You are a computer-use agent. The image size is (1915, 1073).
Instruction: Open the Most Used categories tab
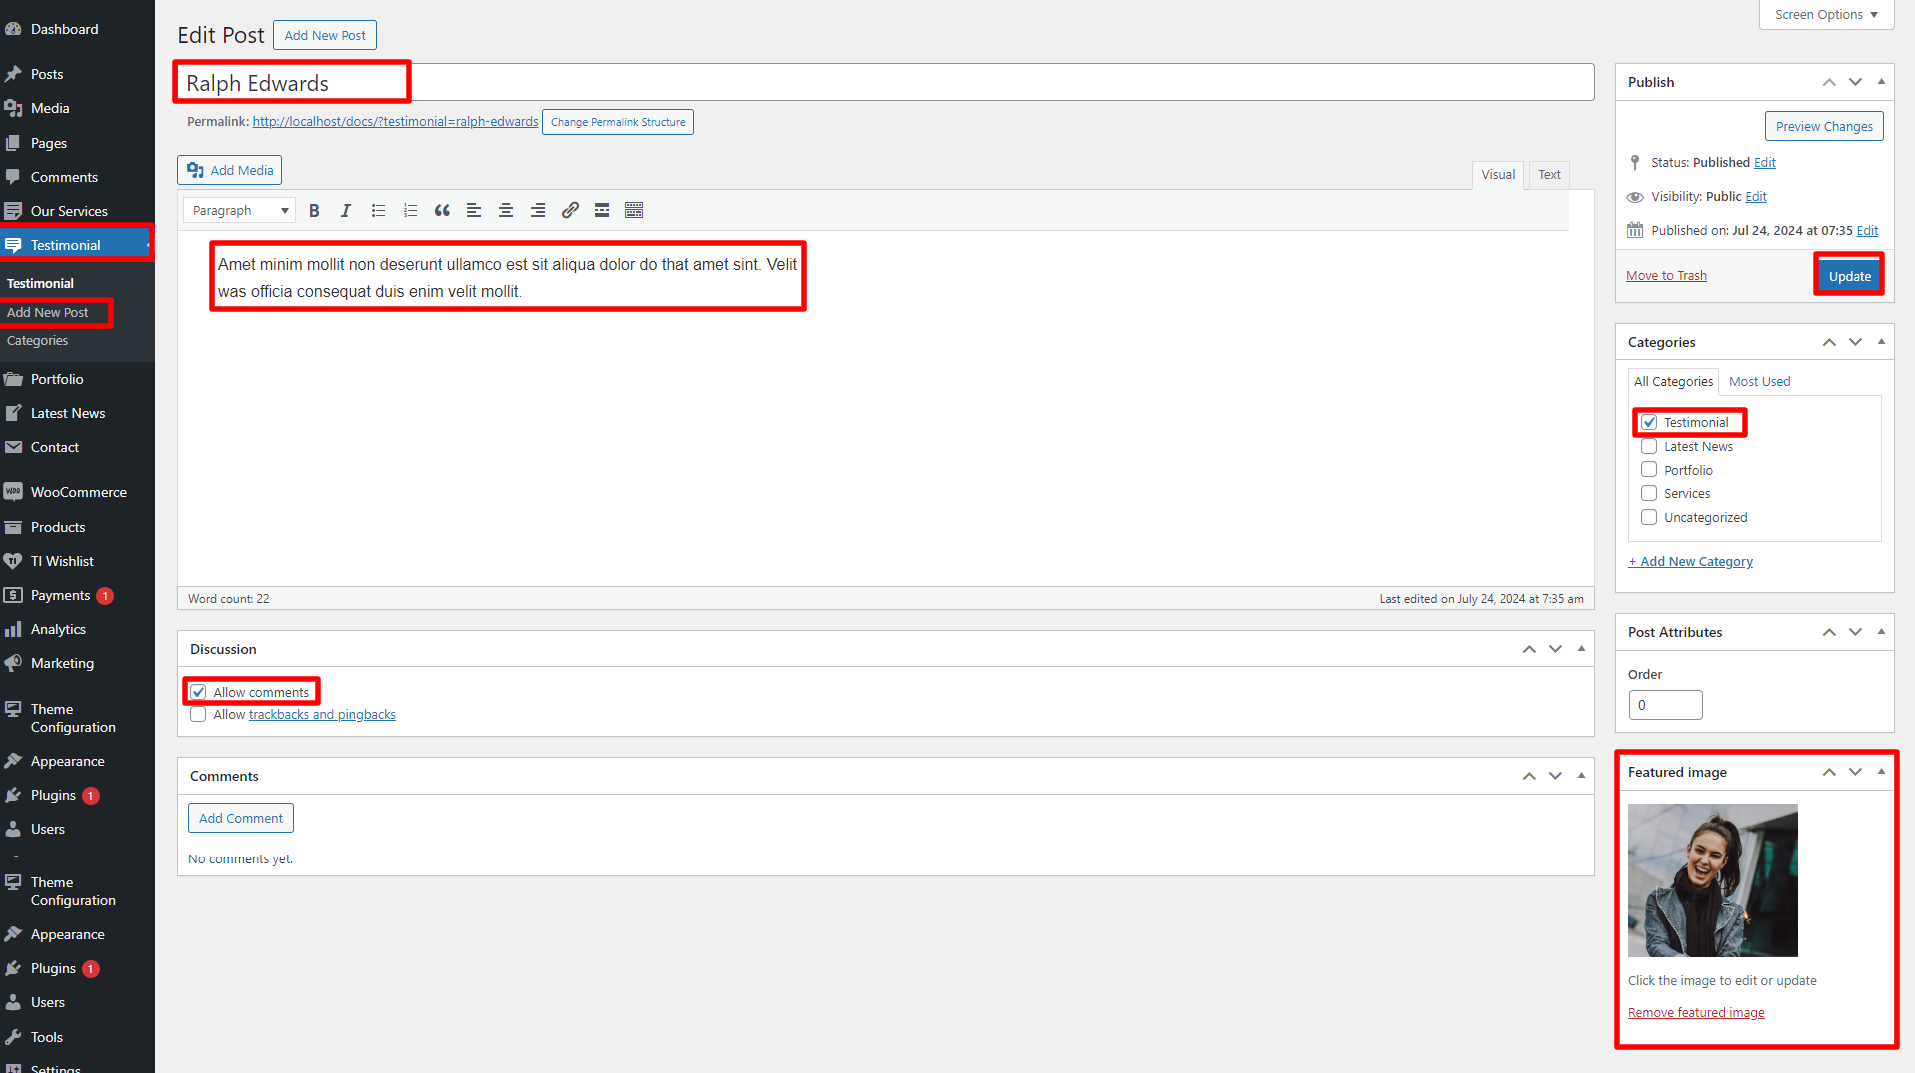pyautogui.click(x=1759, y=382)
